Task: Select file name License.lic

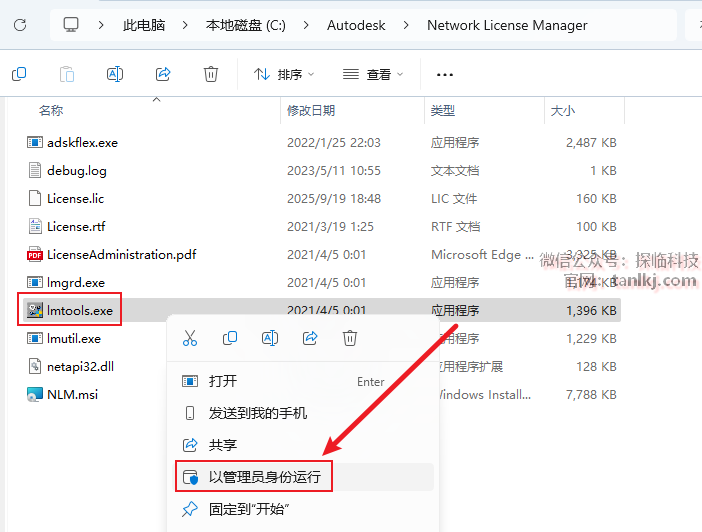Action: [75, 198]
